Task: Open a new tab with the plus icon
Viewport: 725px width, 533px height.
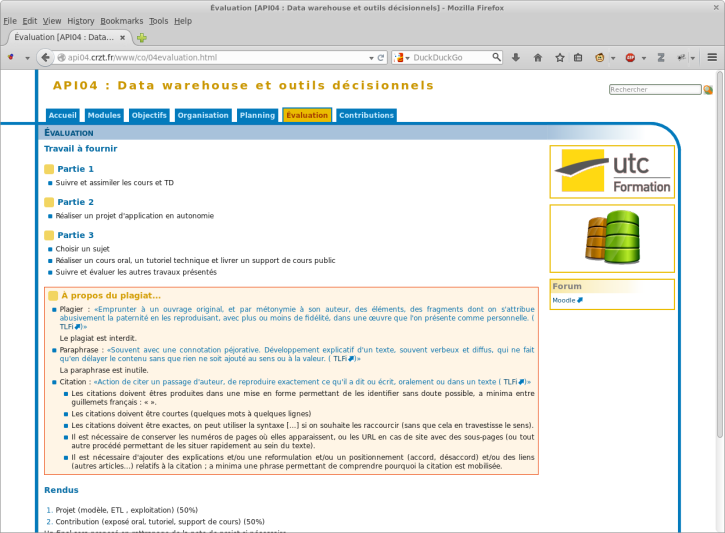Action: click(x=142, y=38)
